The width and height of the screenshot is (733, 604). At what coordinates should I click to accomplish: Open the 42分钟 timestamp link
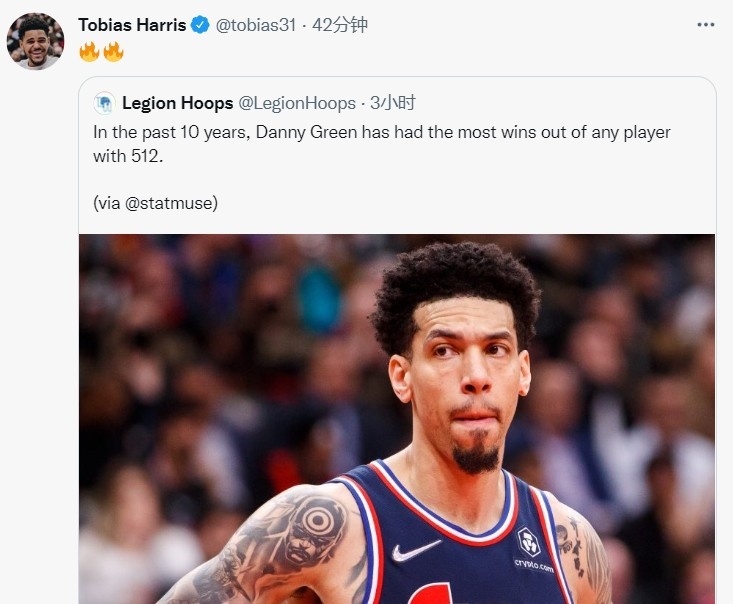click(x=339, y=25)
